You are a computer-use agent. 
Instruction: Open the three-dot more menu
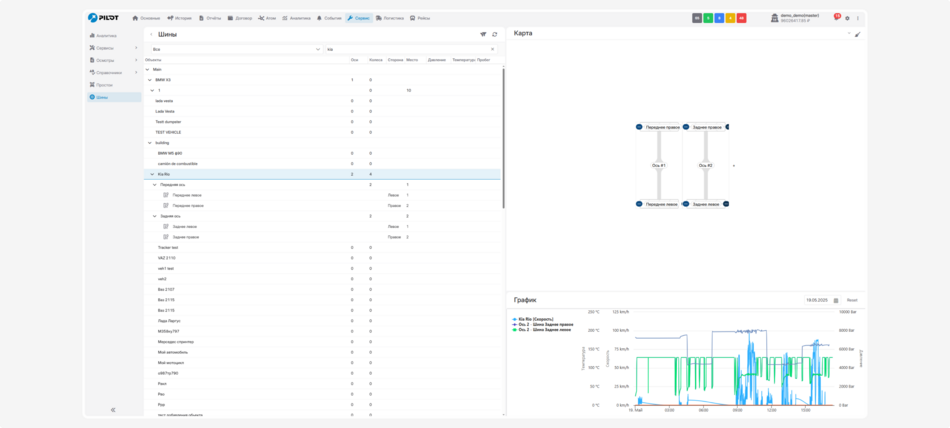(857, 18)
